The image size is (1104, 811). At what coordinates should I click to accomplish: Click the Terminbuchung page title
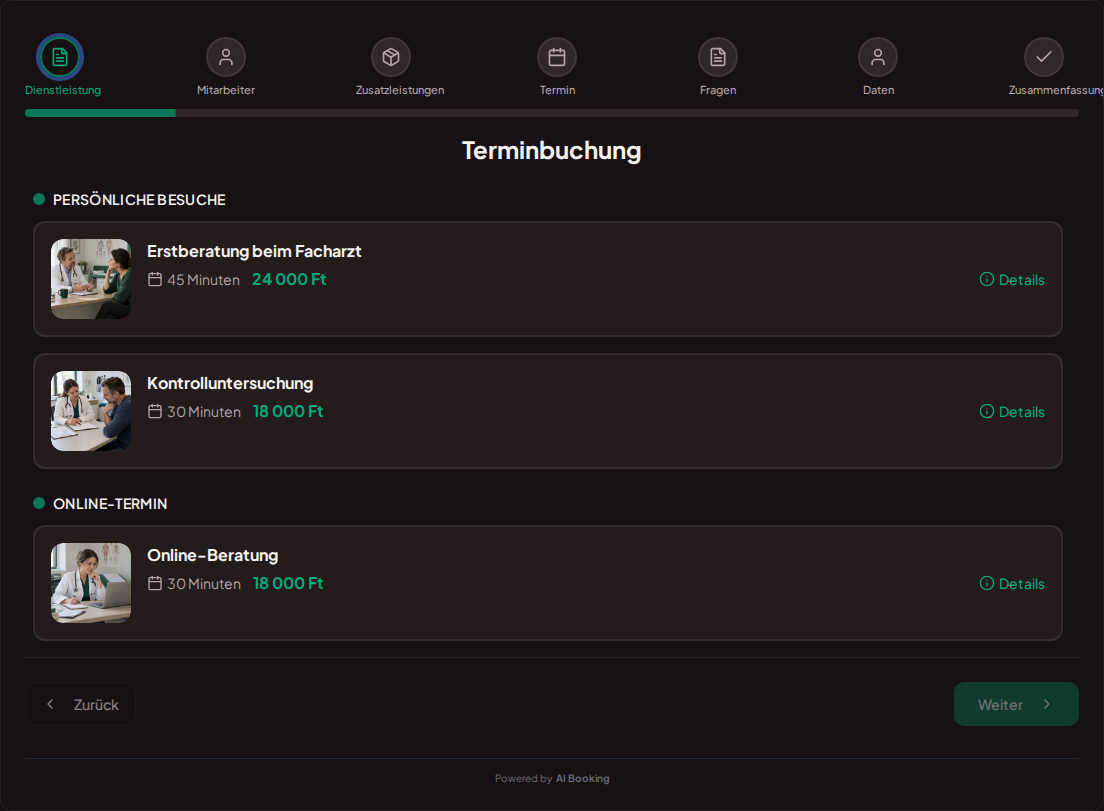551,151
